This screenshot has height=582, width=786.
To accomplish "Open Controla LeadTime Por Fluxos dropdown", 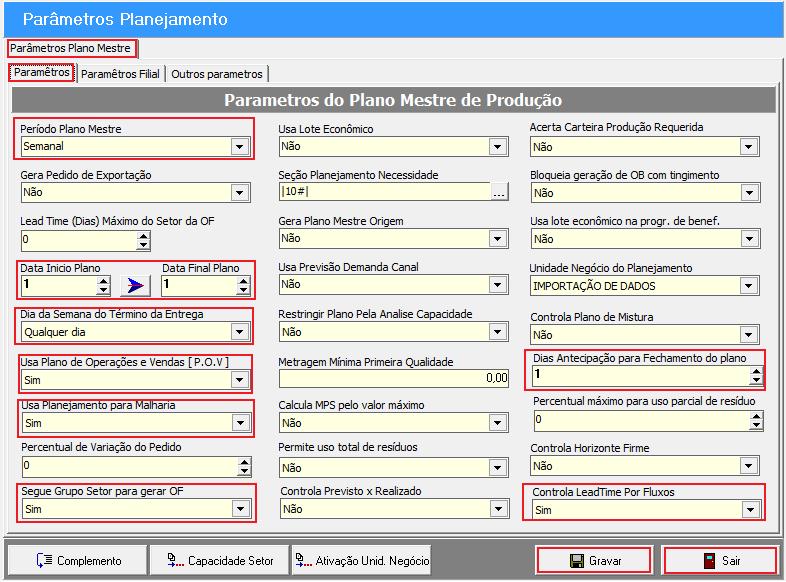I will tap(748, 511).
